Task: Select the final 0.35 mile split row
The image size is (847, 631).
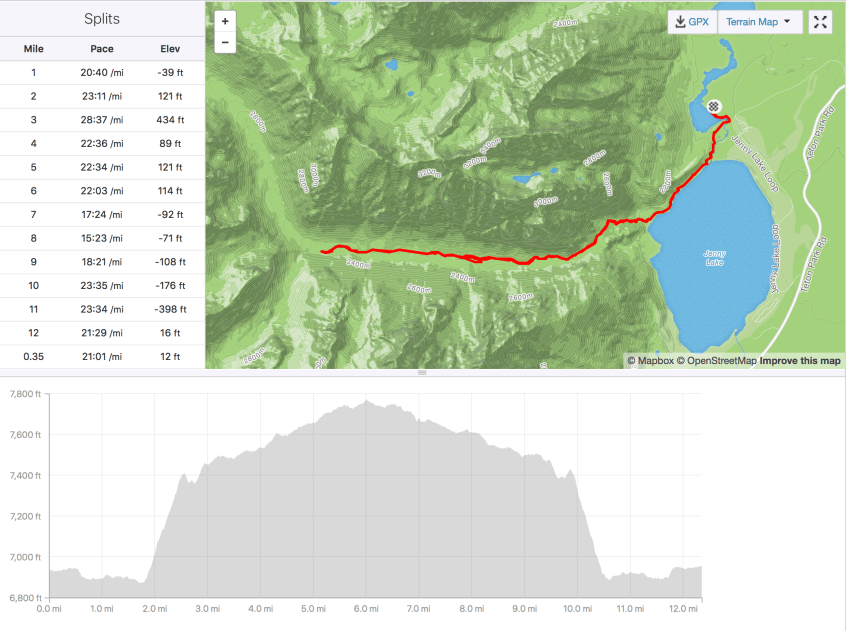Action: (x=102, y=356)
